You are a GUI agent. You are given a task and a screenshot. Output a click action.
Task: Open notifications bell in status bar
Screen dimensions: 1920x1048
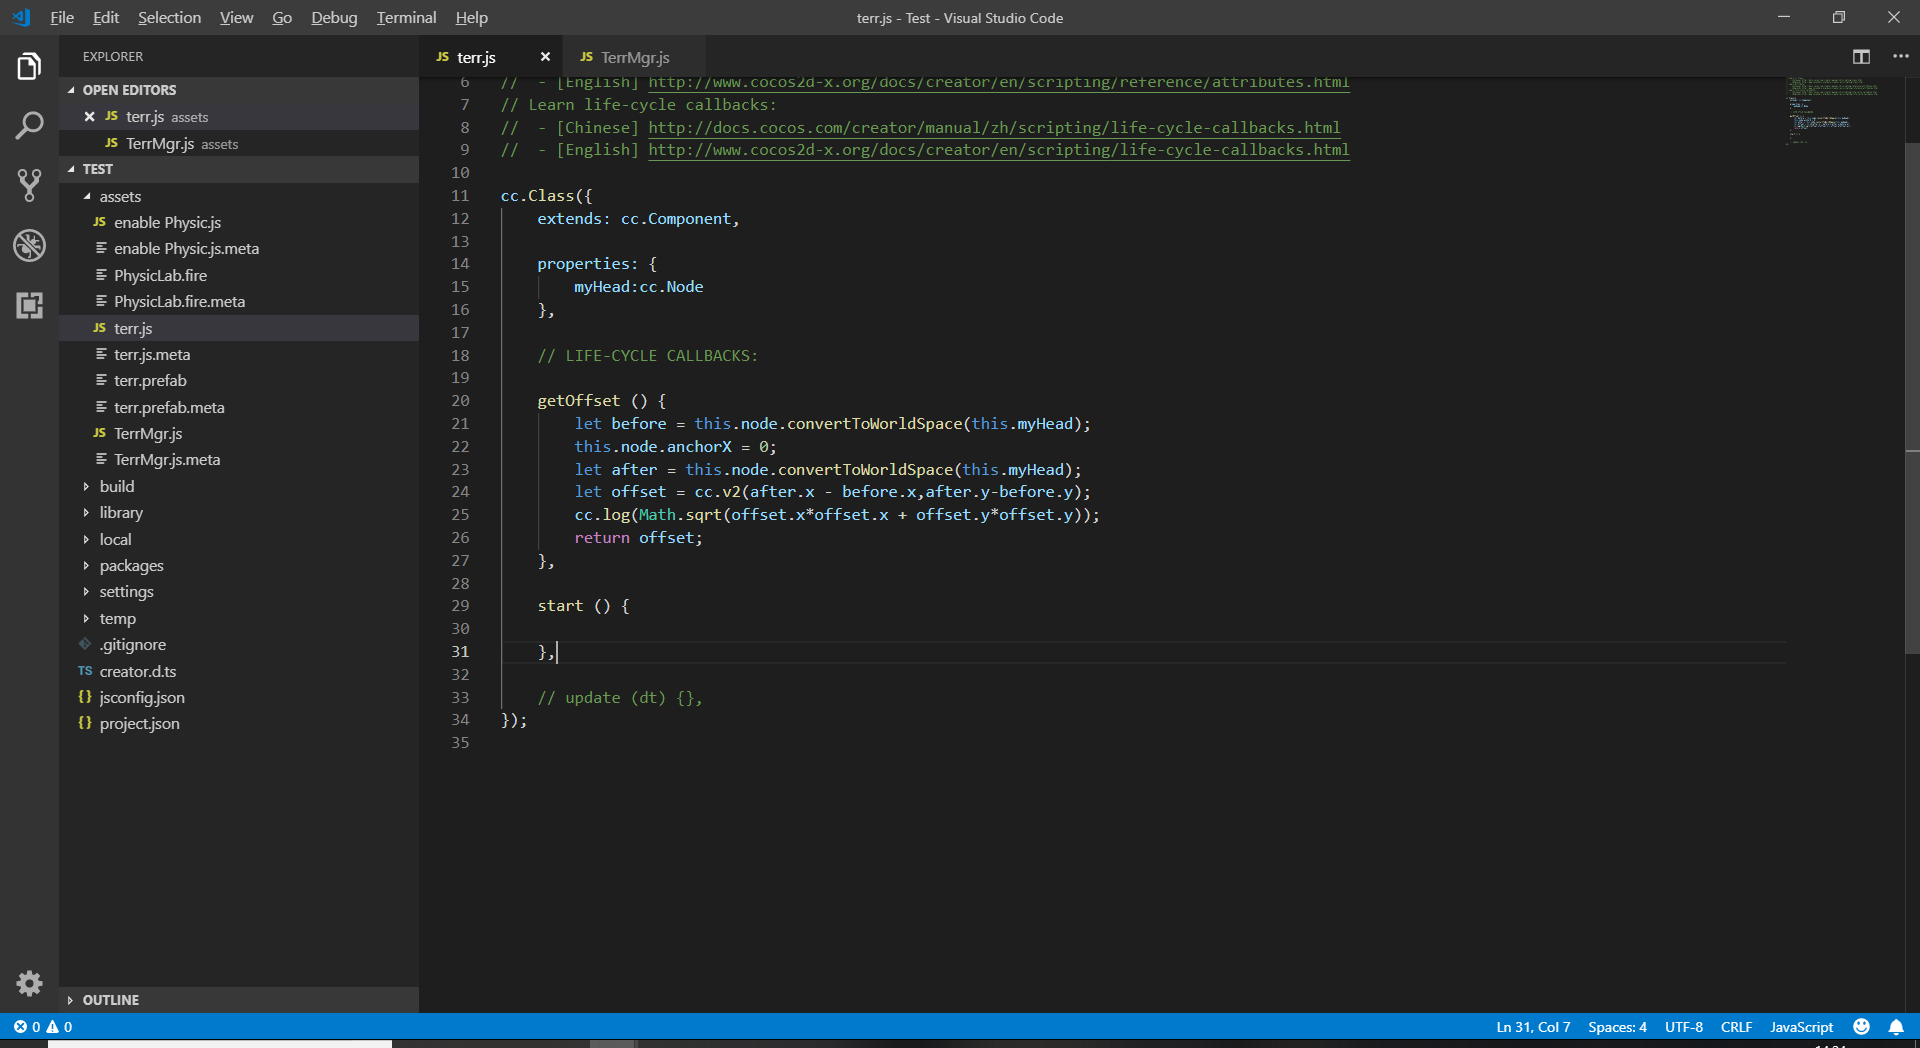click(1895, 1027)
